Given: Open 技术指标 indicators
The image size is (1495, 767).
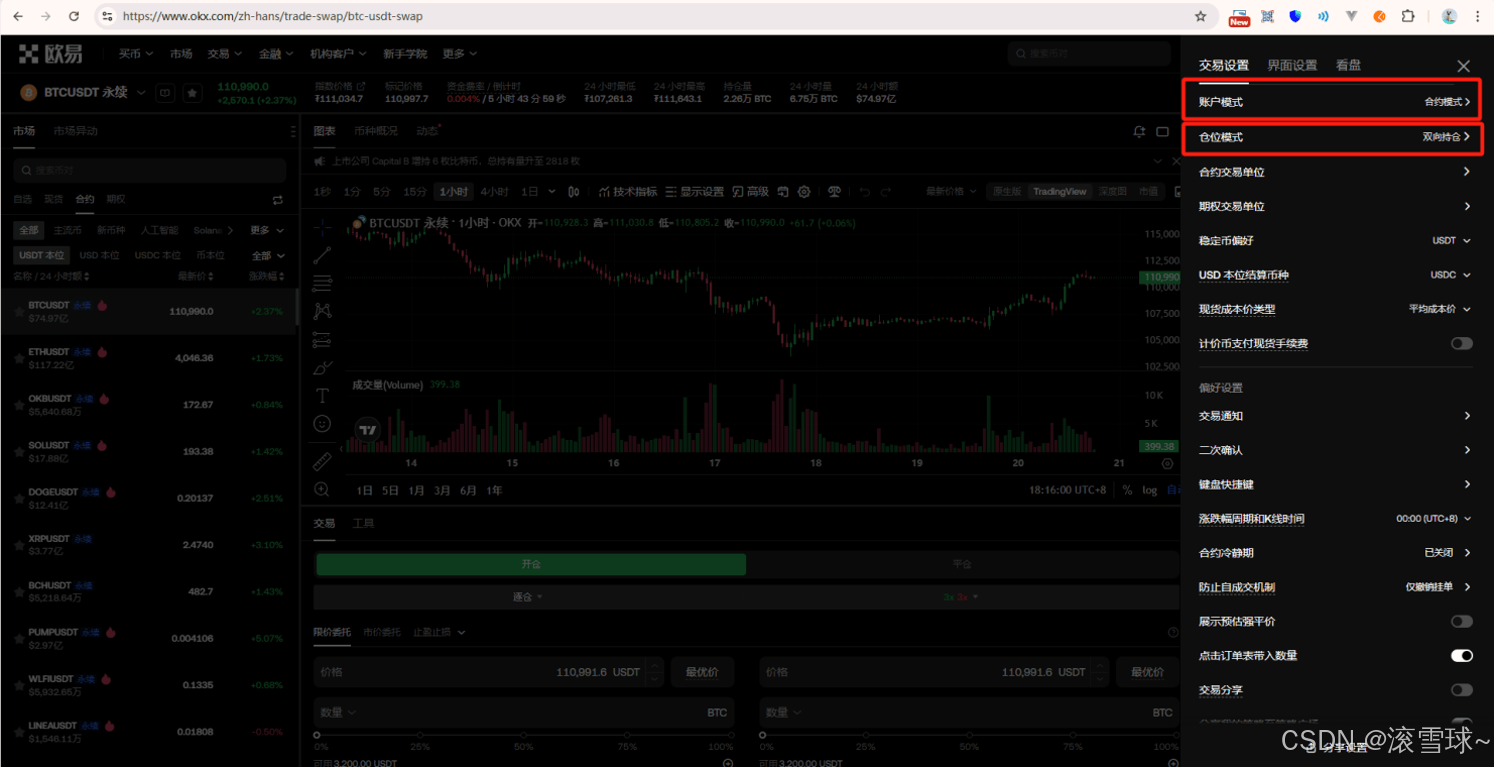Looking at the screenshot, I should (628, 192).
